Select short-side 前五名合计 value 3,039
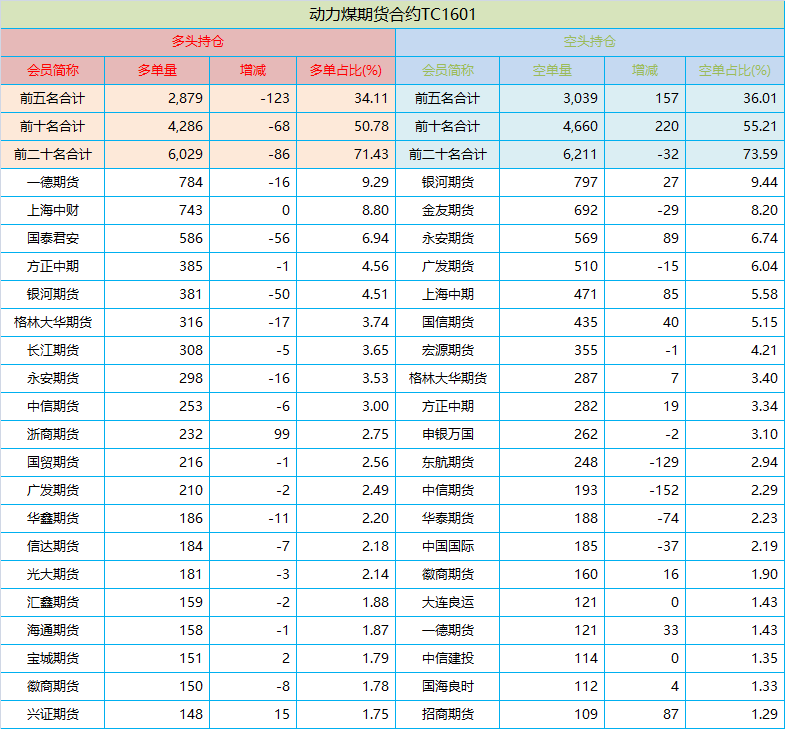Viewport: 785px width, 729px height. [x=580, y=98]
